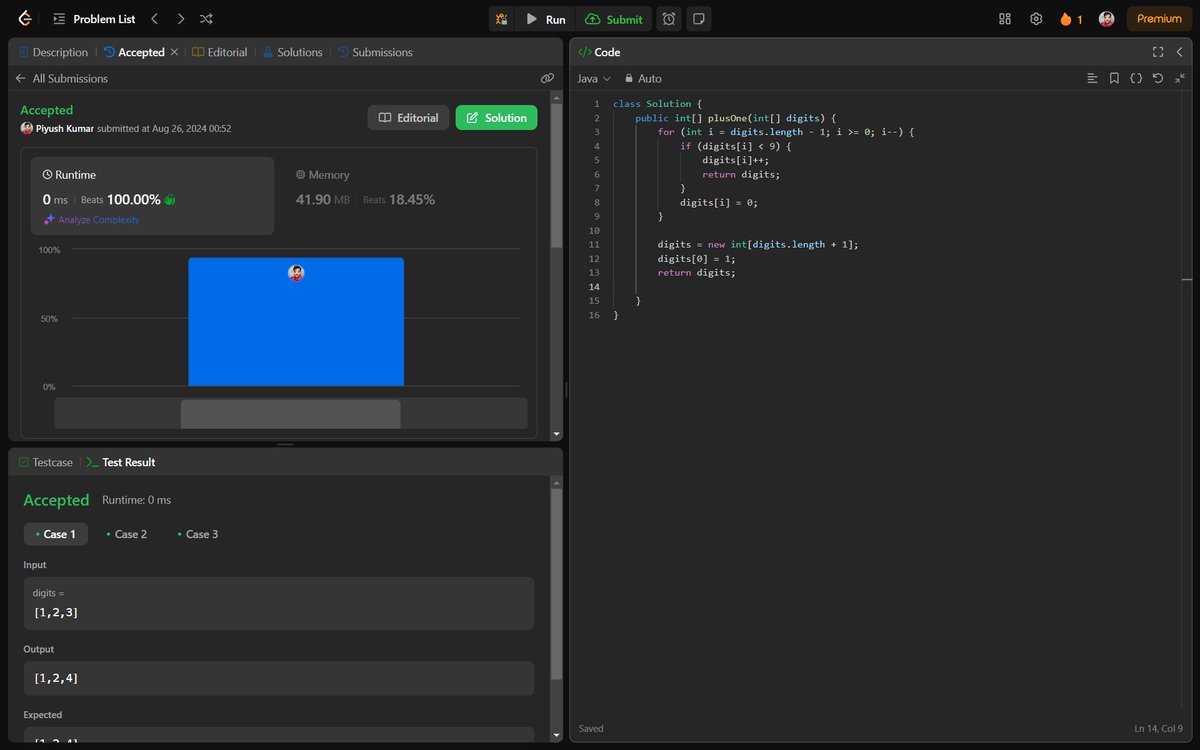Open the Problem List
This screenshot has height=750, width=1200.
(93, 19)
